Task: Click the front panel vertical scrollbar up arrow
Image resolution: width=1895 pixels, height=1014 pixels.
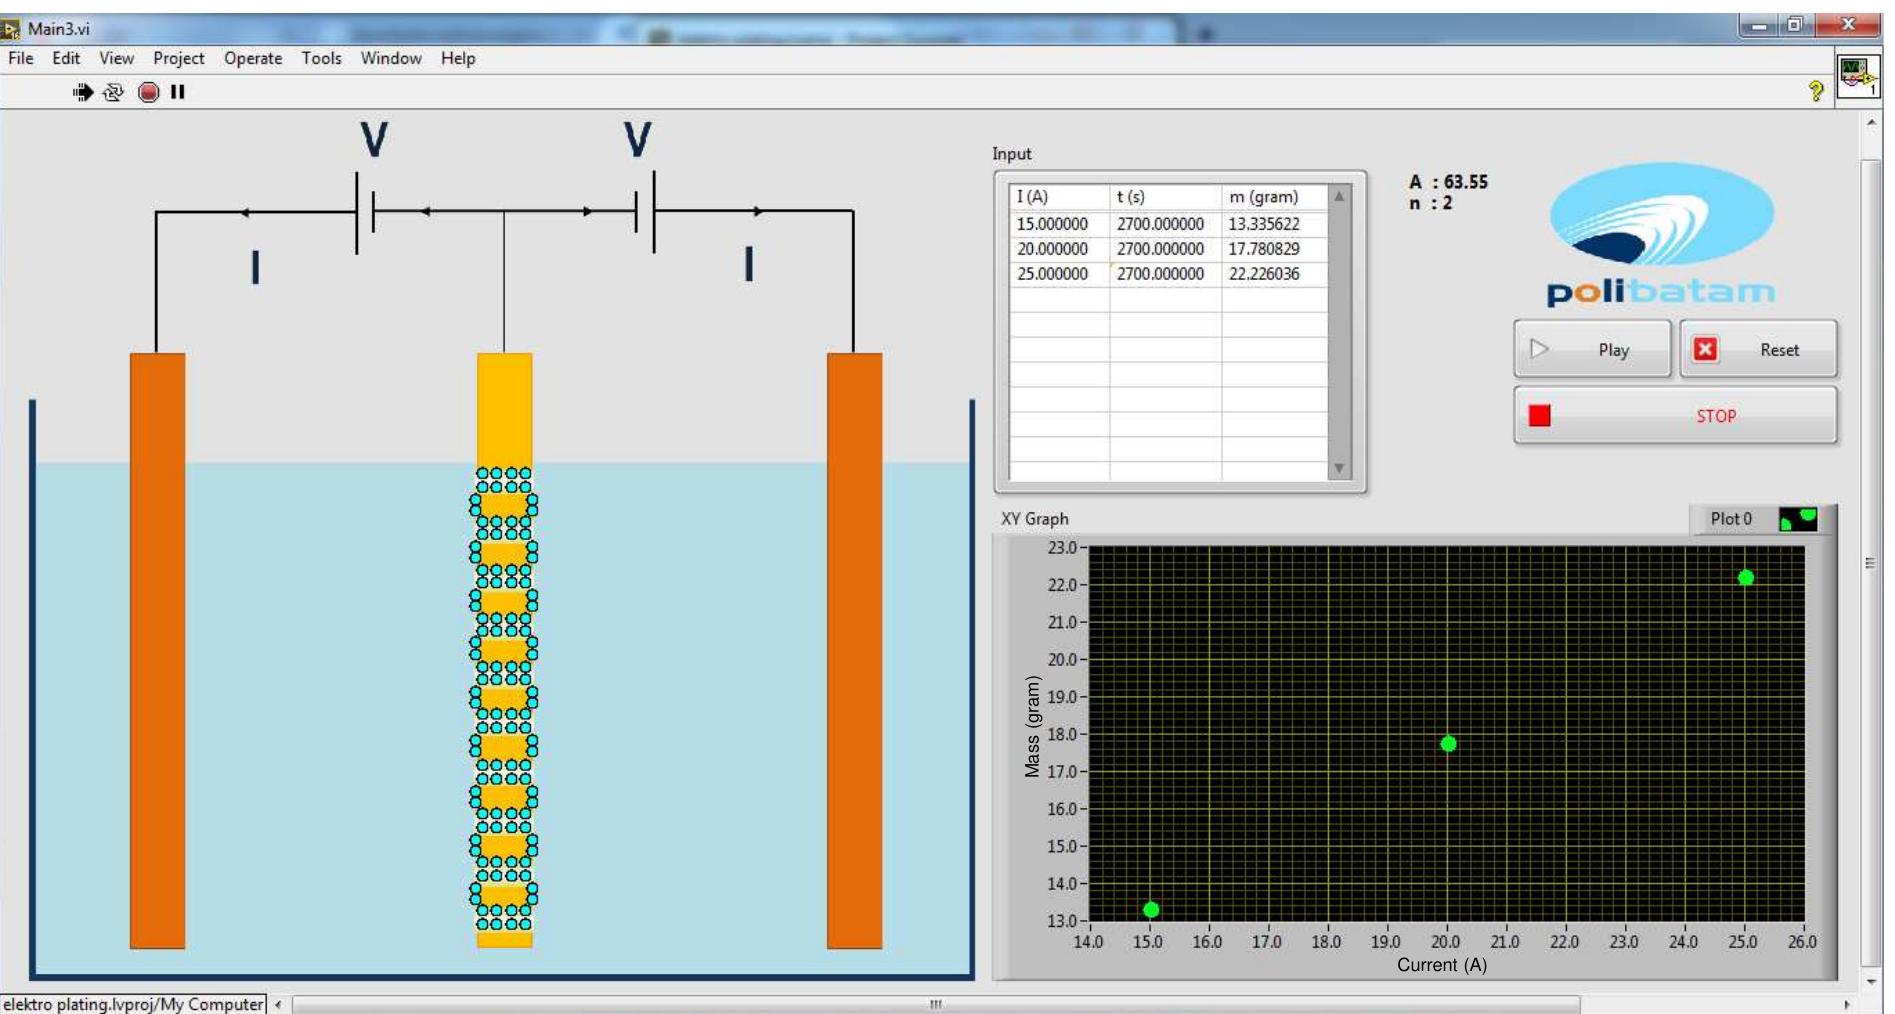Action: click(1870, 122)
